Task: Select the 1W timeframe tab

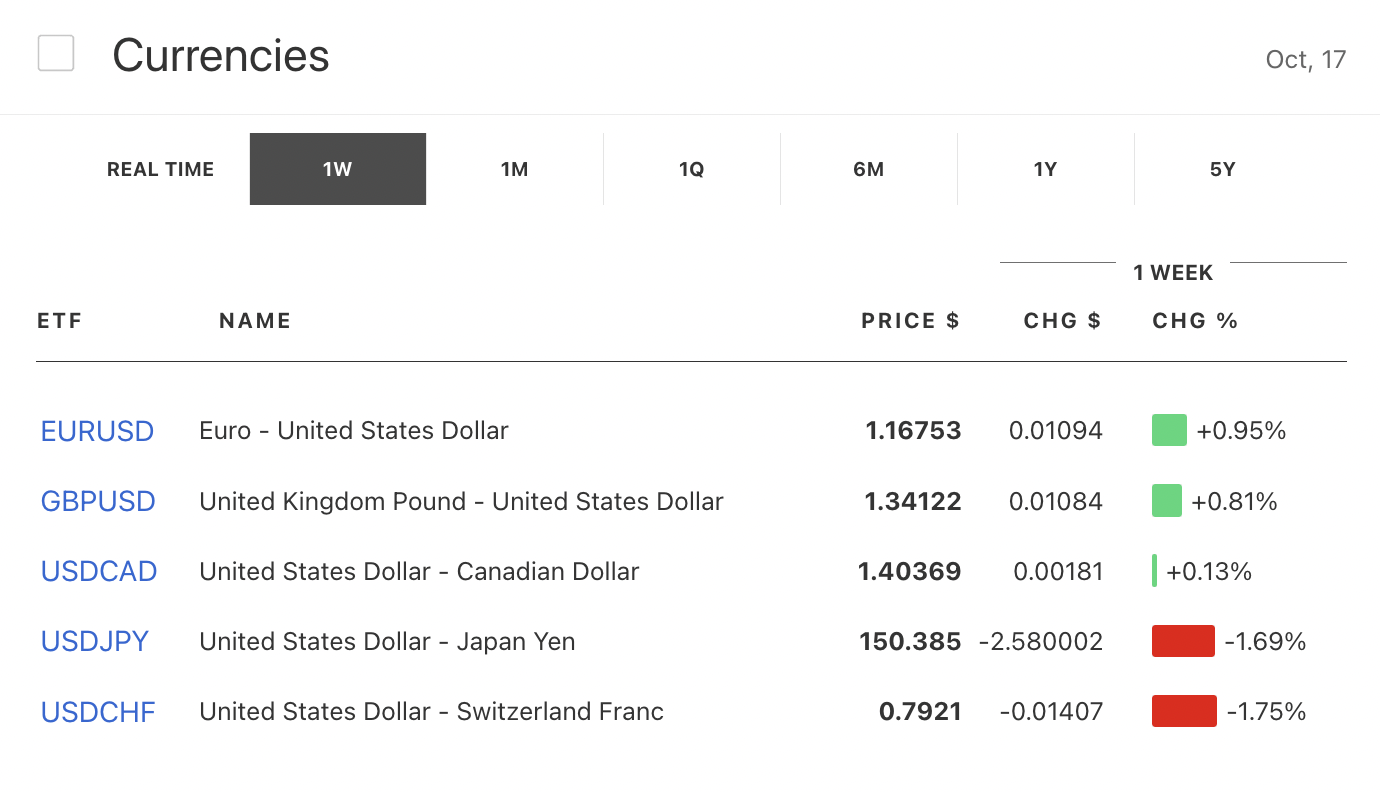Action: pyautogui.click(x=338, y=169)
